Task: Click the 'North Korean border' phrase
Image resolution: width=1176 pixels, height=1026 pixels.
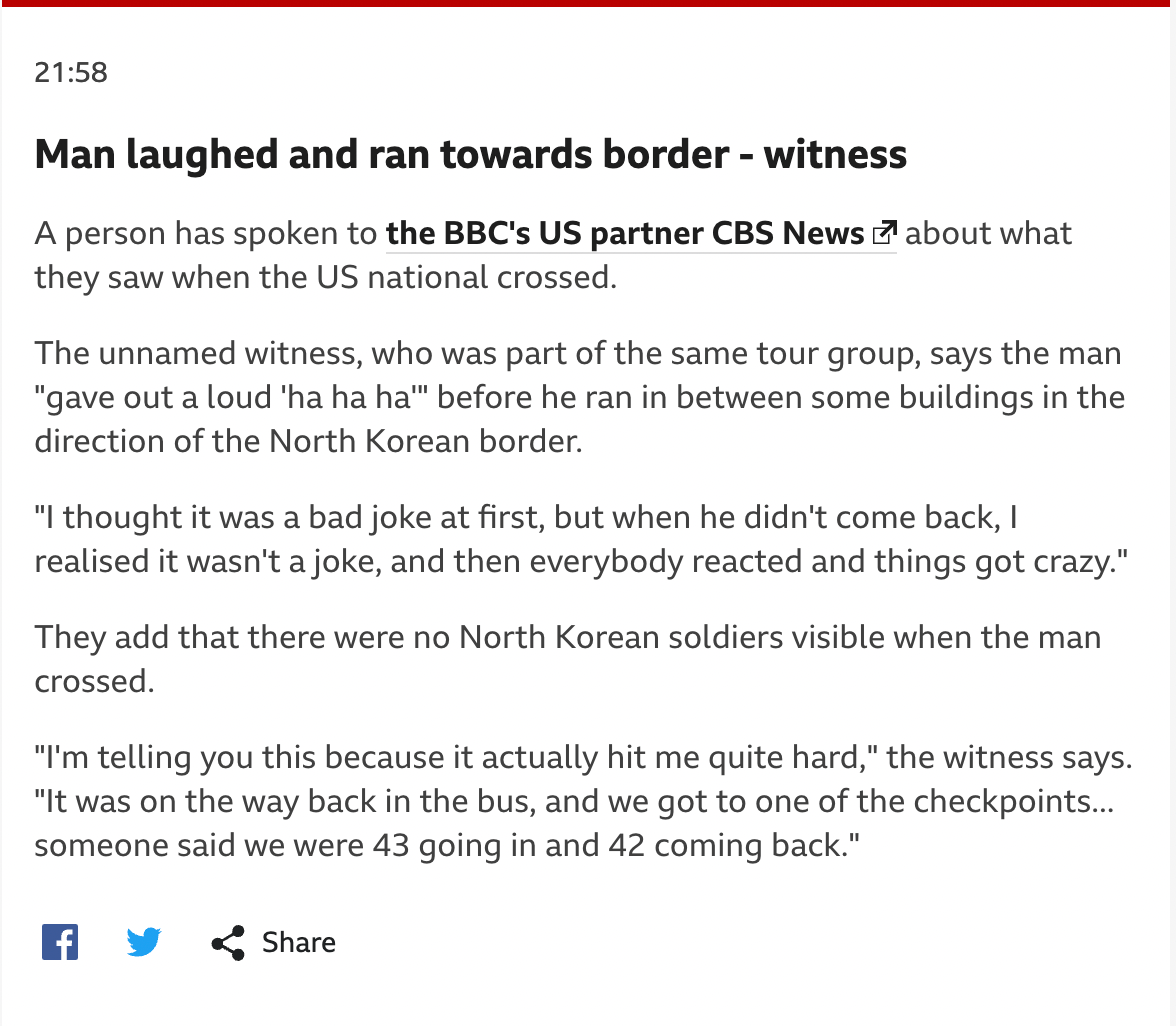Action: point(425,442)
